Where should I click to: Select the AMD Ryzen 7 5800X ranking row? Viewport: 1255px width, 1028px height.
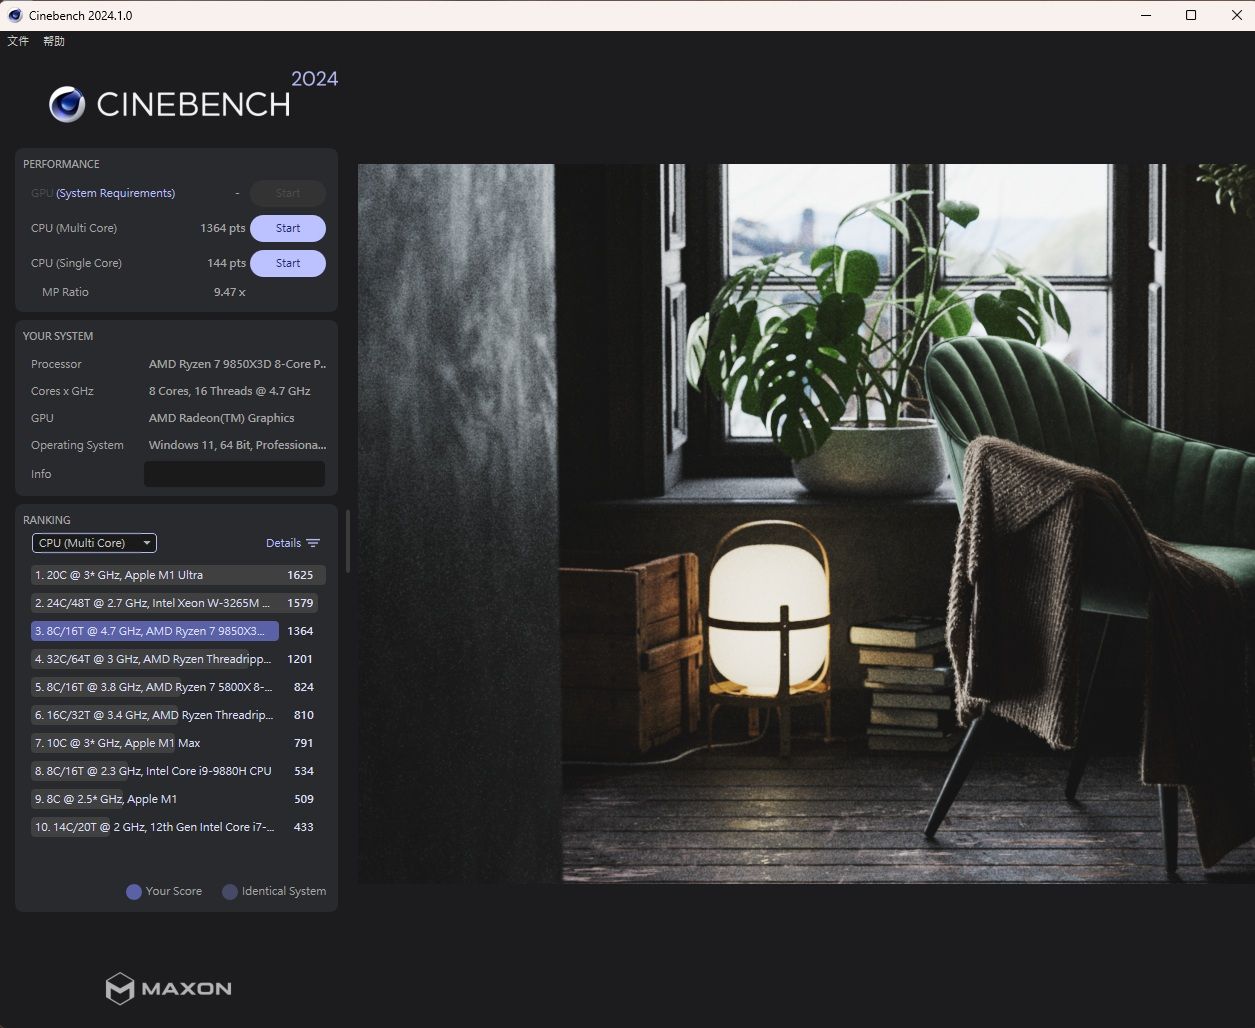click(x=177, y=687)
